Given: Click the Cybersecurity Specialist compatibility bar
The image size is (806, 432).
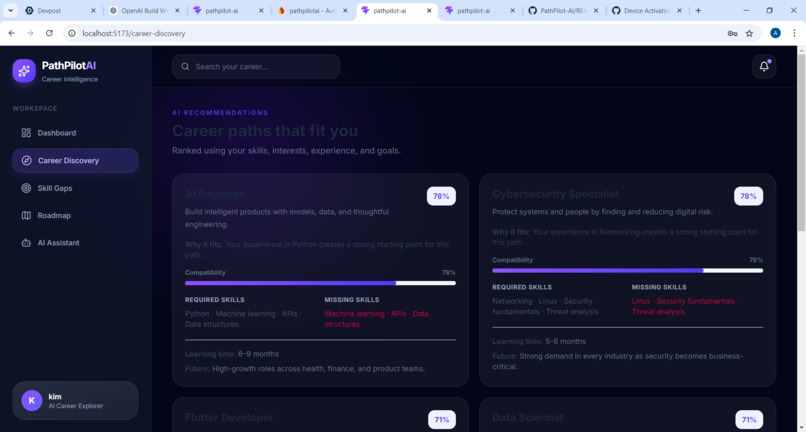Looking at the screenshot, I should coord(628,270).
